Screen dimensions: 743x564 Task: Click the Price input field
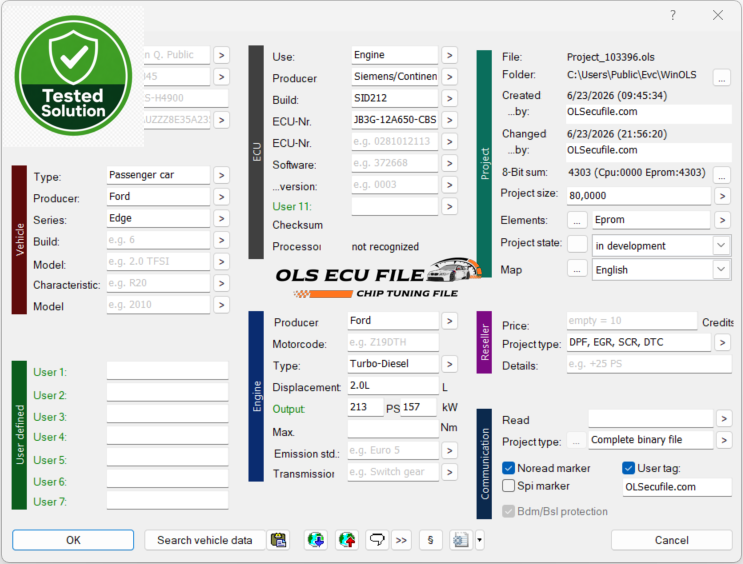632,321
